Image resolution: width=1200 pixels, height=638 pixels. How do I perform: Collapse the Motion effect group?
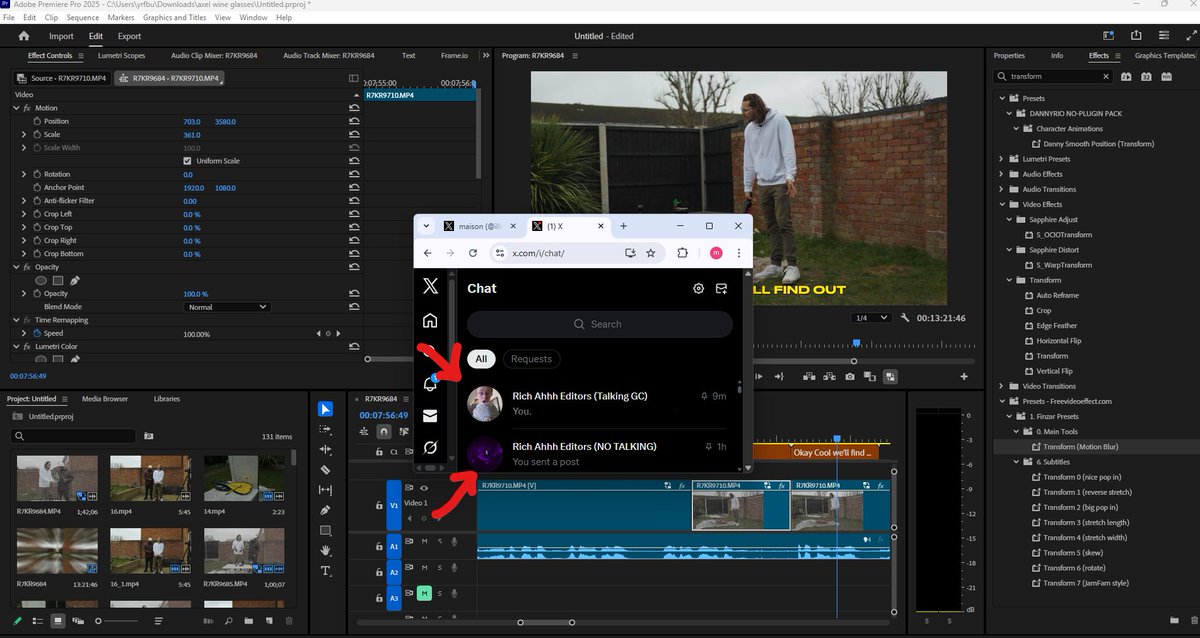[16, 108]
